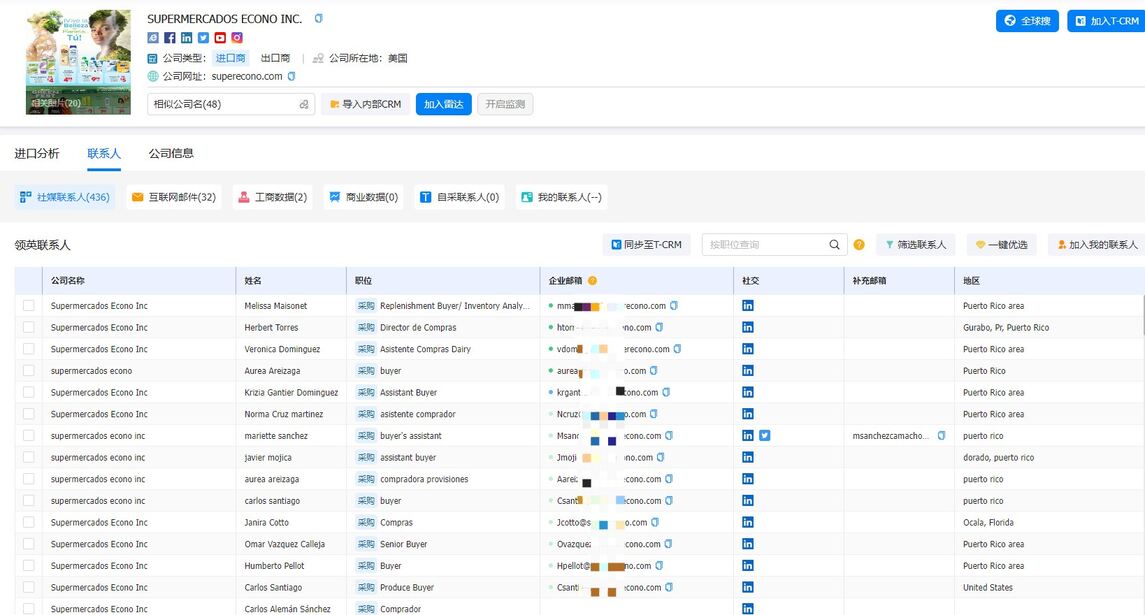Screen dimensions: 1145x615
Task: Select the 进口商 company type tag
Action: pos(231,58)
